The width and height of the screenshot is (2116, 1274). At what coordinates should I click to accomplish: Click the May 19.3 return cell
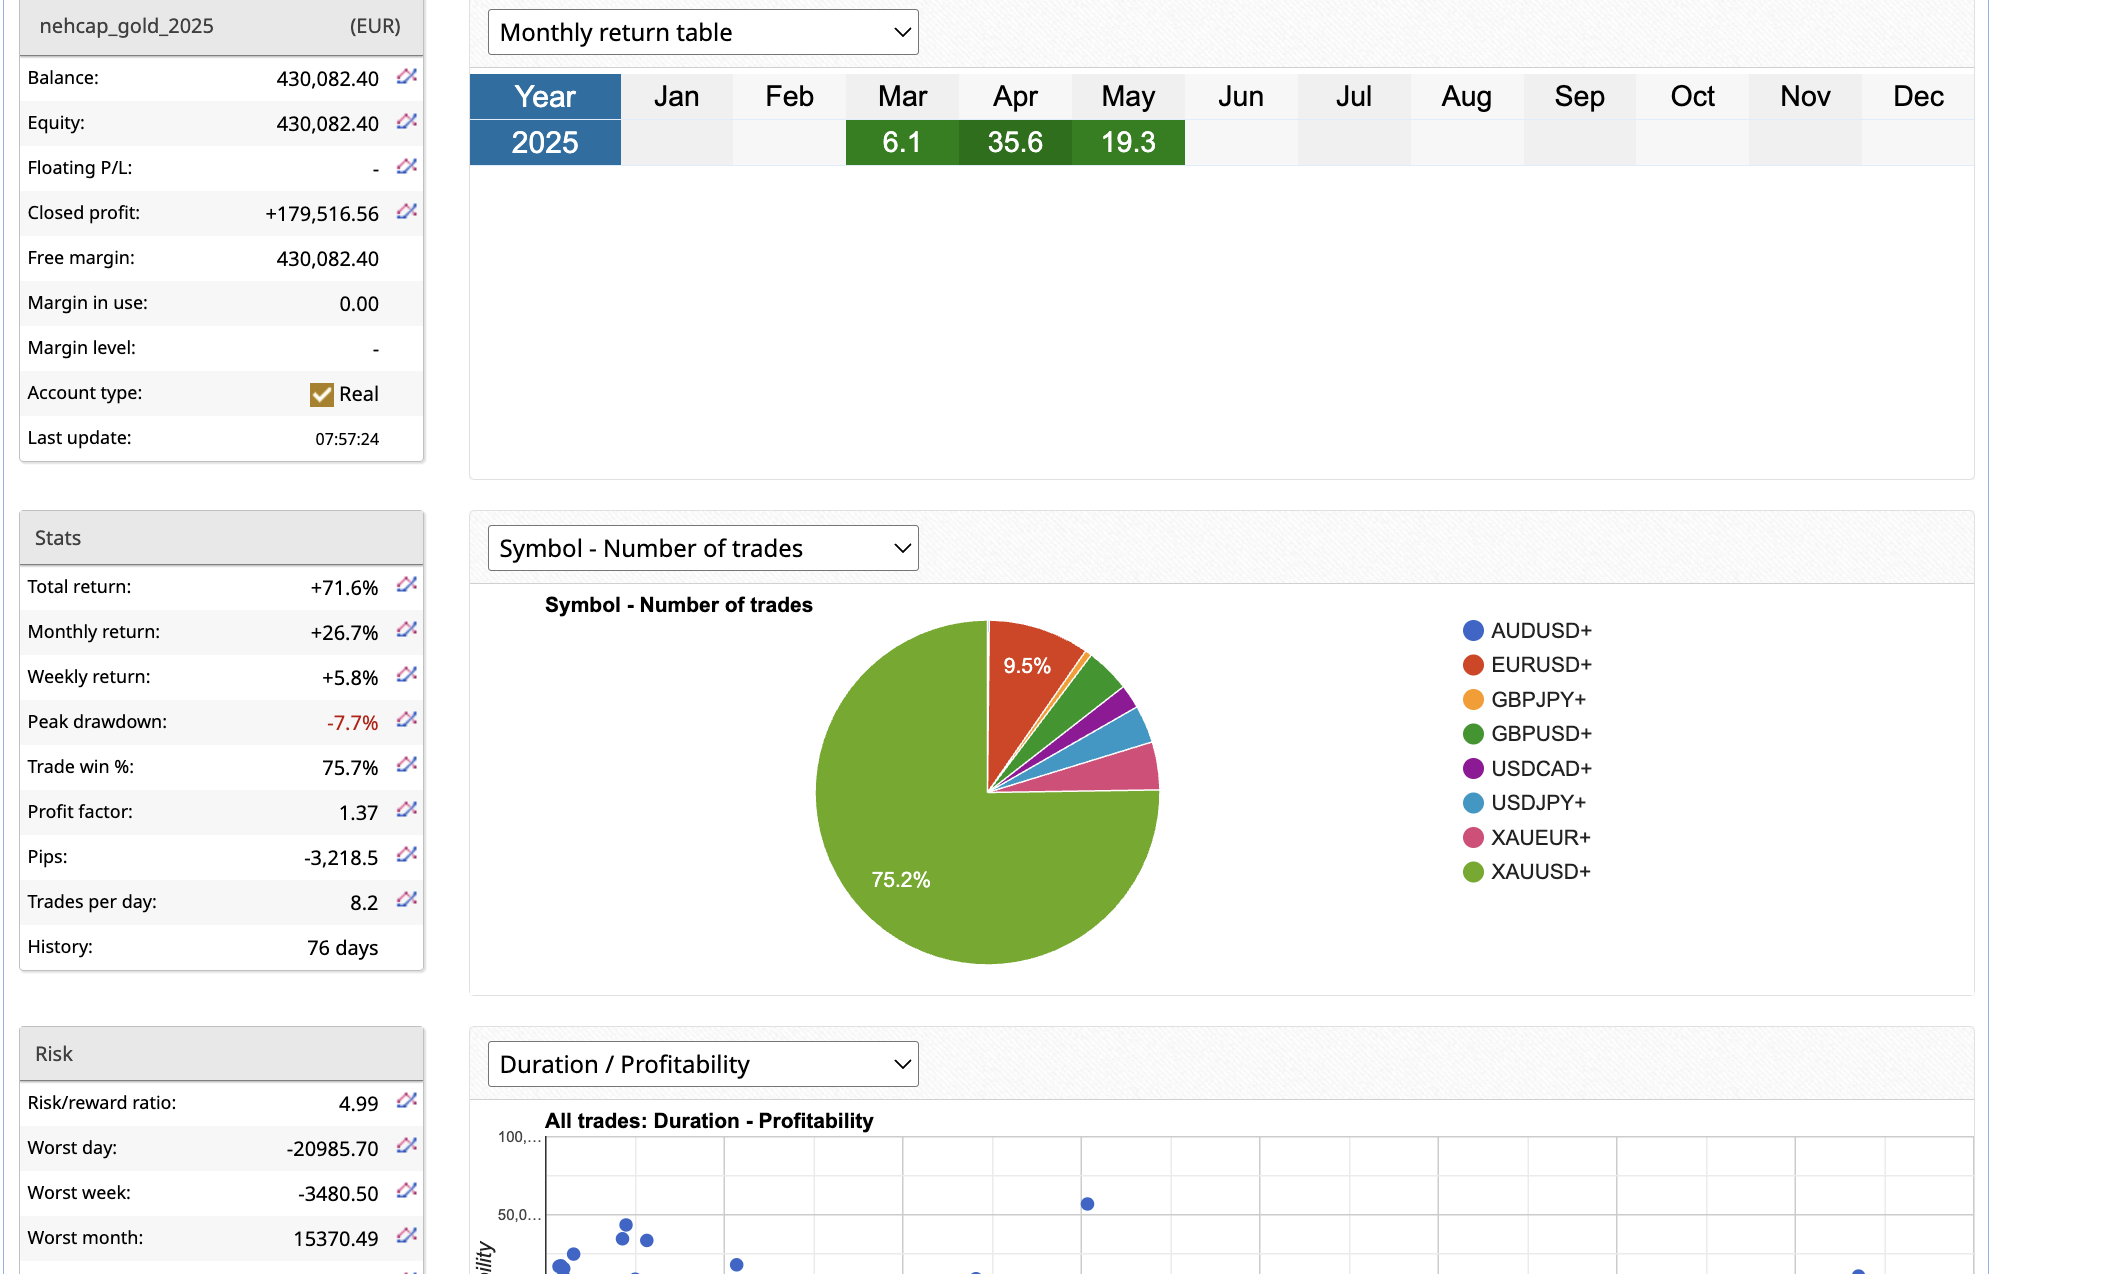coord(1128,142)
